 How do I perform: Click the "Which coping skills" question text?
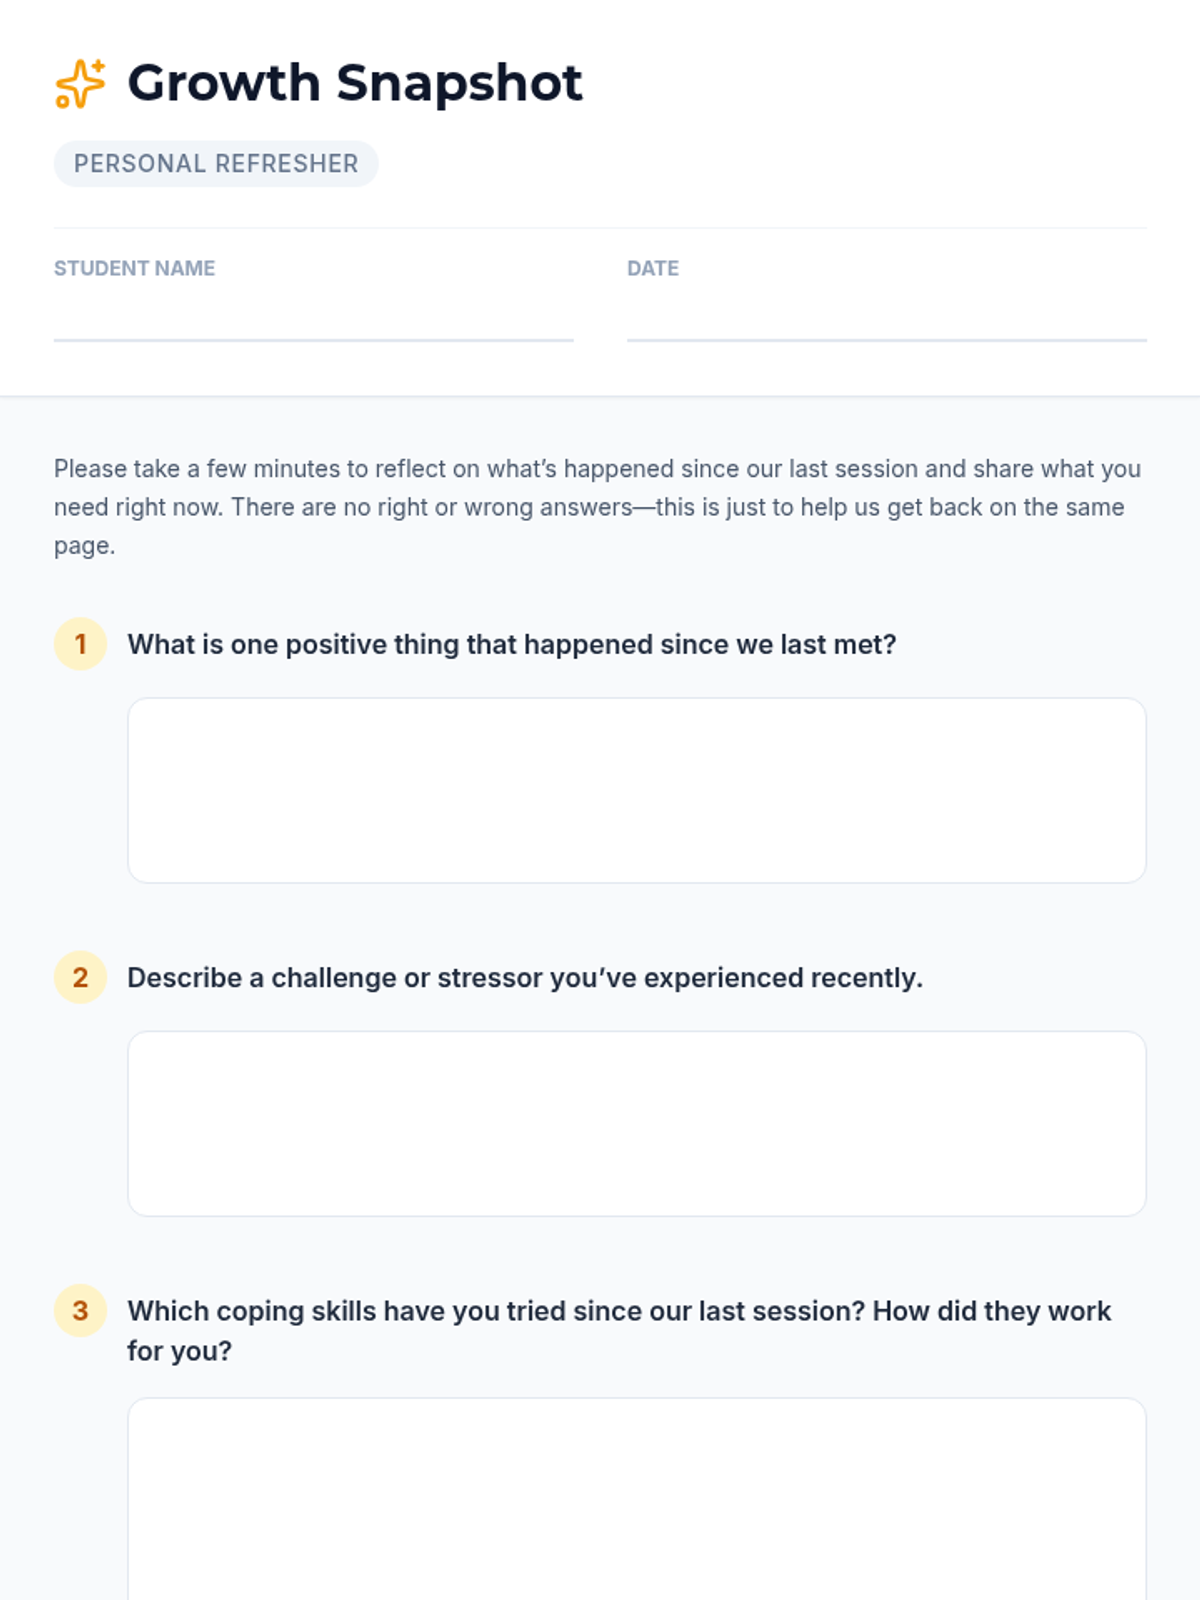(x=618, y=1311)
